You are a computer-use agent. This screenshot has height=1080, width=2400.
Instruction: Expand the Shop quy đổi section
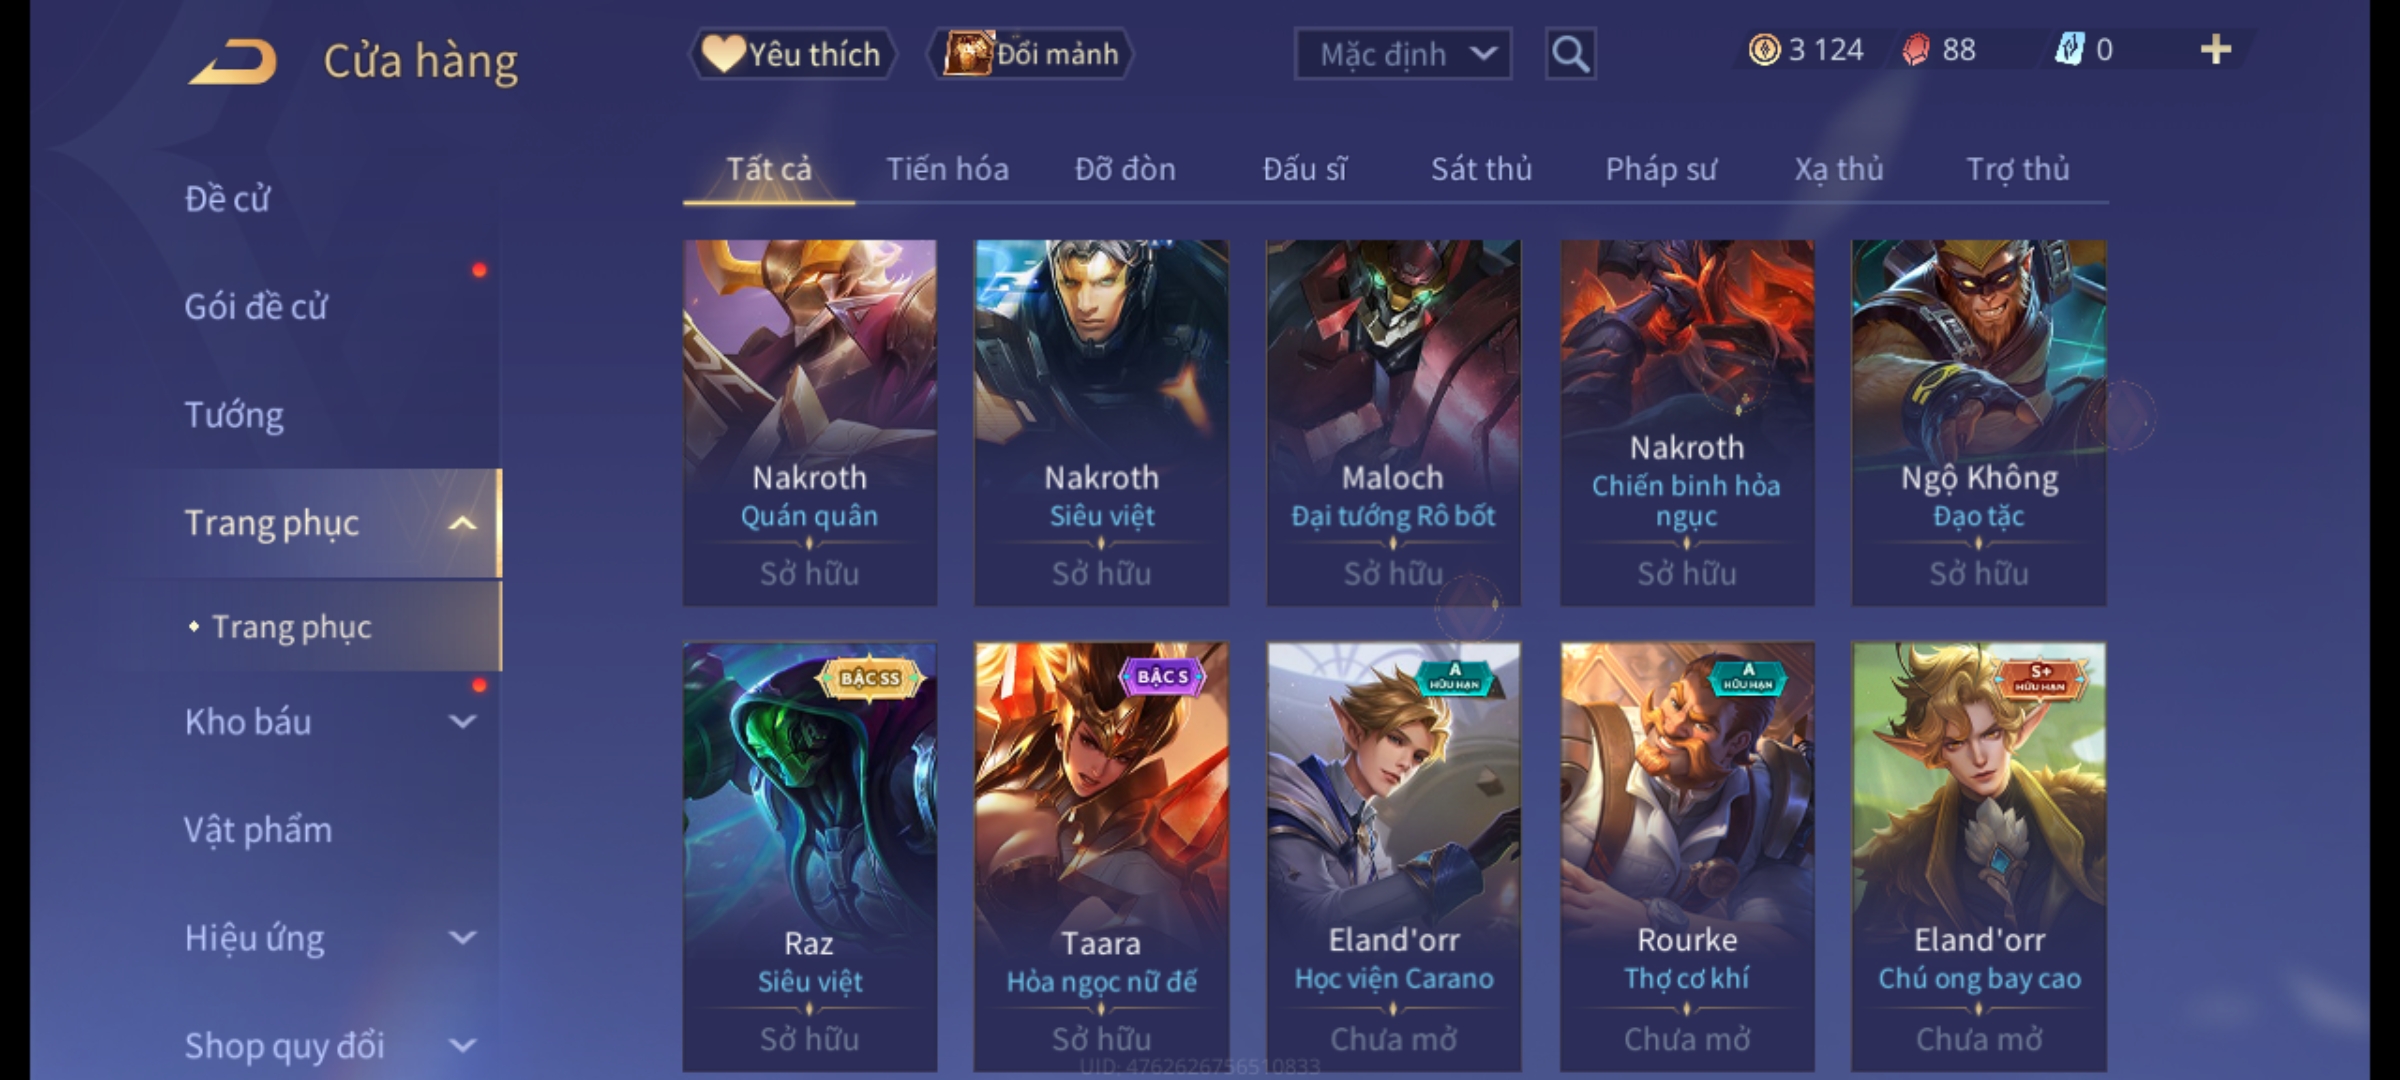(462, 1046)
